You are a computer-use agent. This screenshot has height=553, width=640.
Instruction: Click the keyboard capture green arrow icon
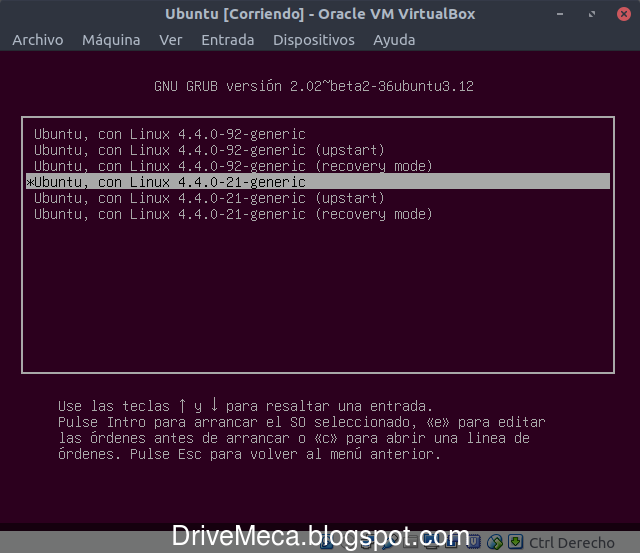point(516,542)
